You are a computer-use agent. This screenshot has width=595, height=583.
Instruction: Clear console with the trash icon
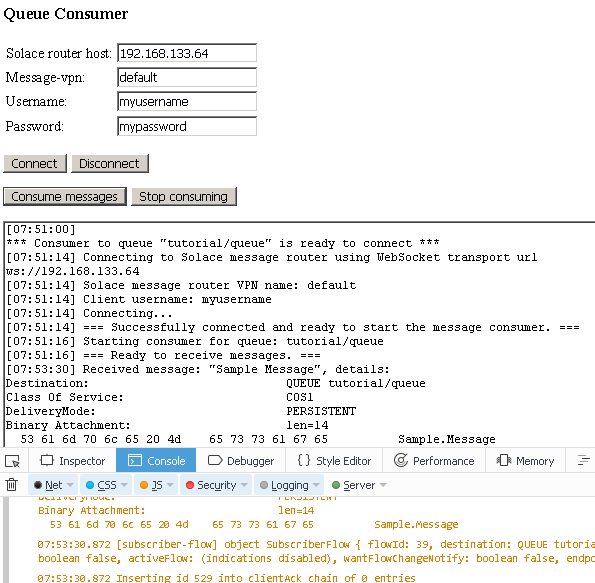click(12, 485)
